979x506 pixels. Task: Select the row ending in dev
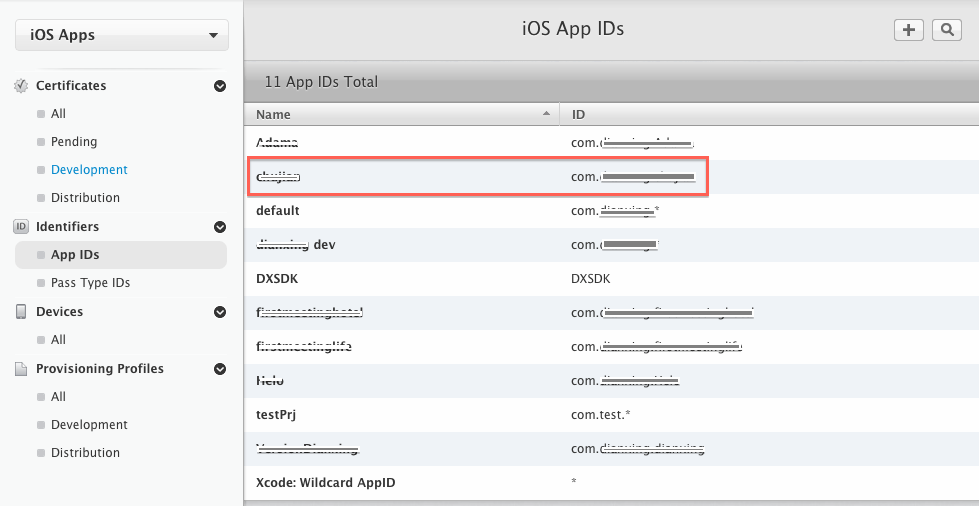(x=612, y=245)
